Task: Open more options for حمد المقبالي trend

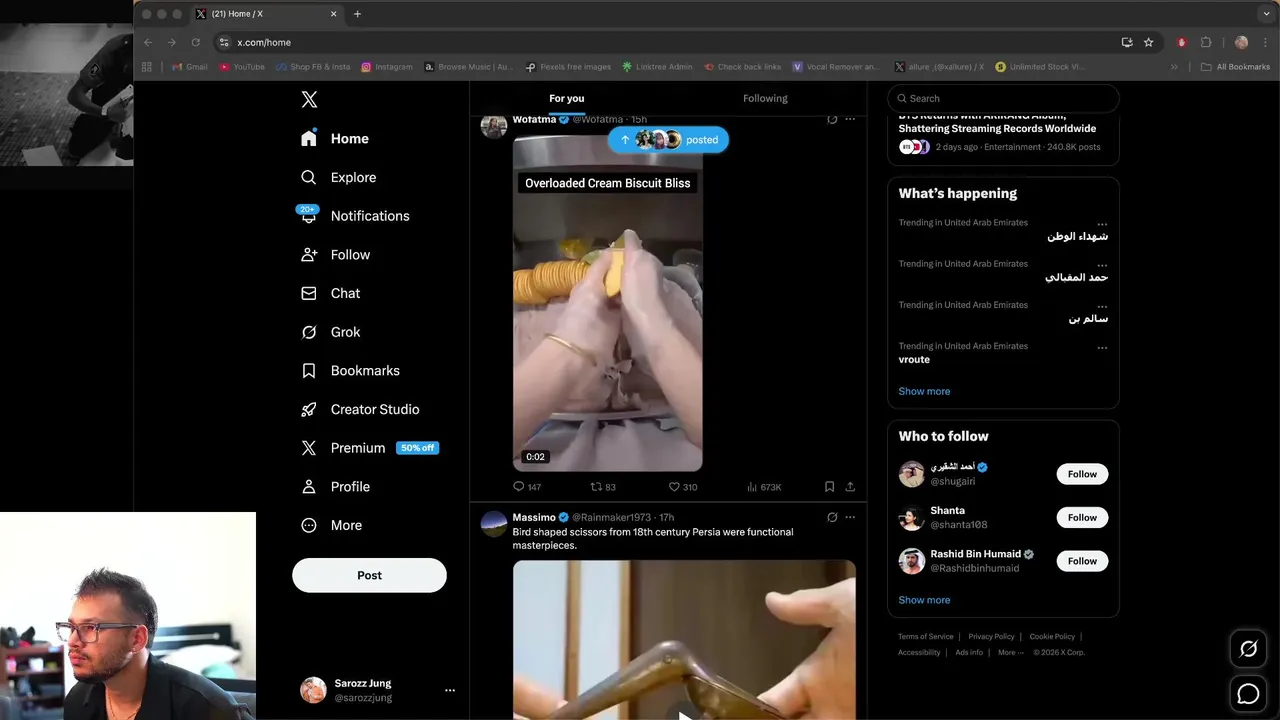Action: pyautogui.click(x=1102, y=265)
